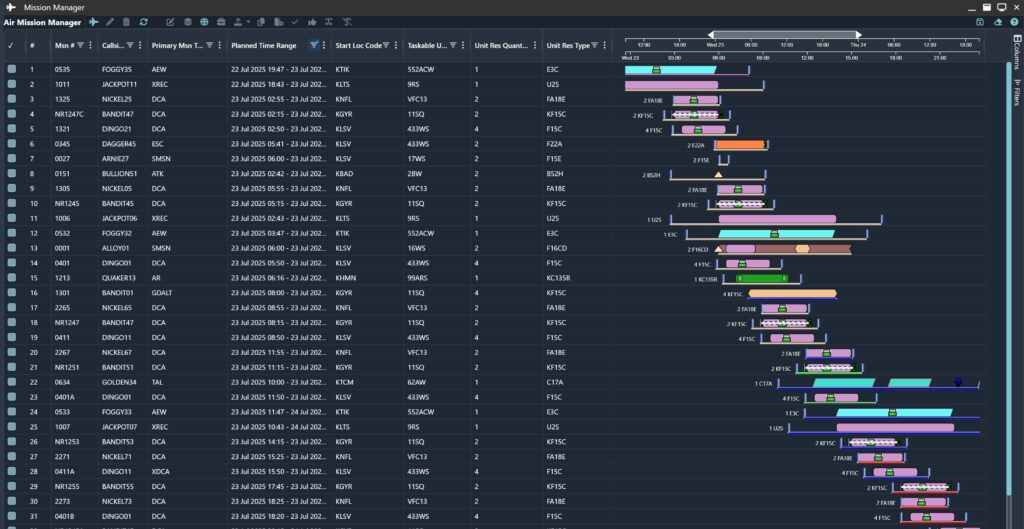The height and width of the screenshot is (529, 1024).
Task: Click the text expand formatting icon
Action: pos(330,22)
